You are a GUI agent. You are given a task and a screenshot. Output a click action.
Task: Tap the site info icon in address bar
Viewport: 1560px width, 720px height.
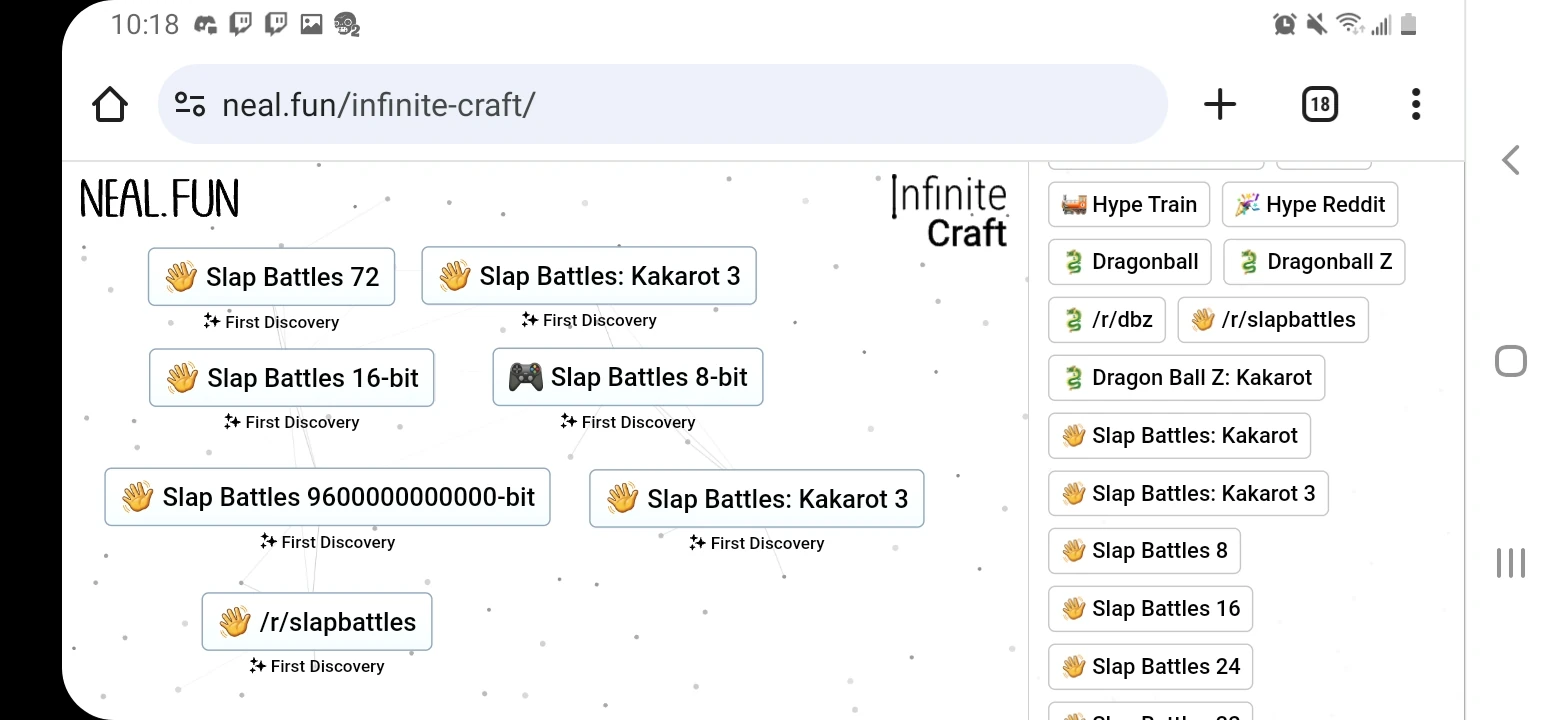[x=189, y=105]
